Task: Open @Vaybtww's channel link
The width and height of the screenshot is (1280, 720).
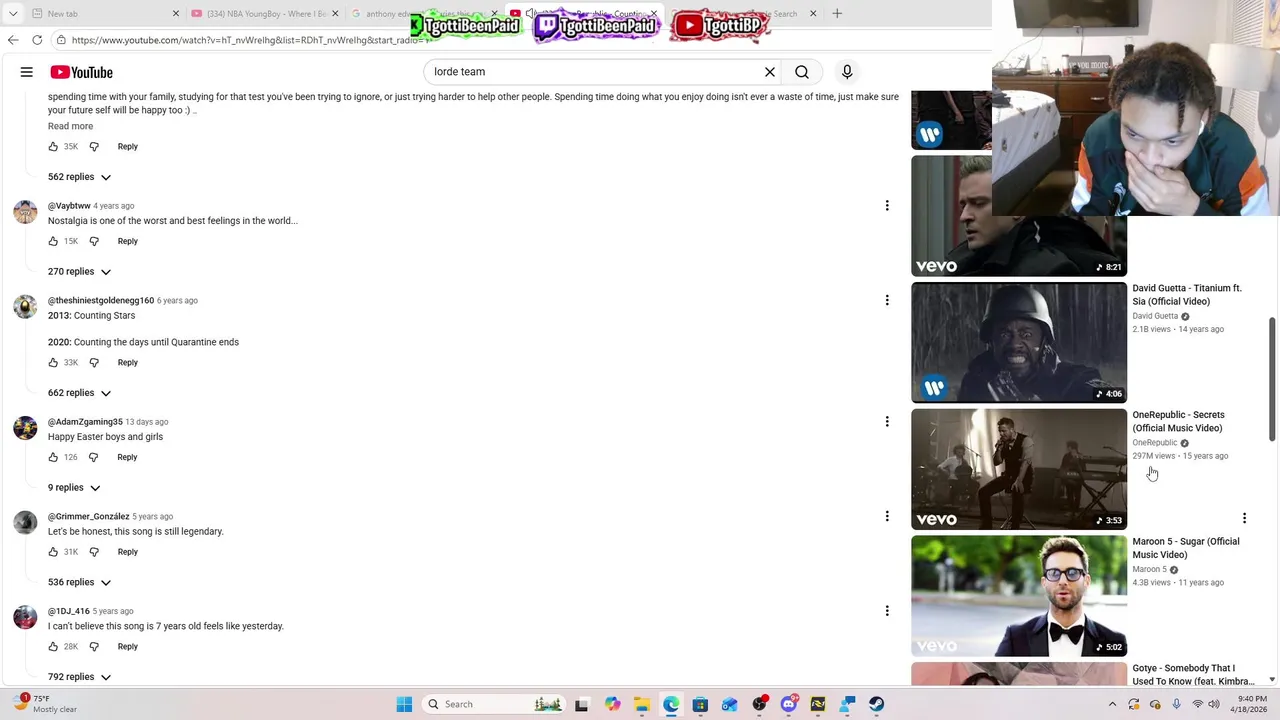Action: pos(69,206)
